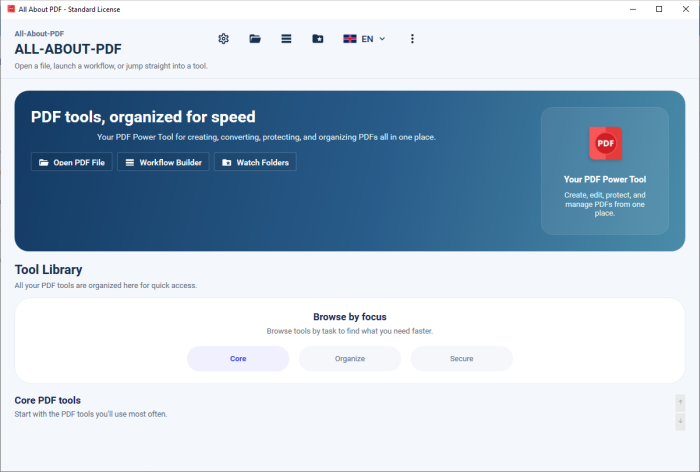
Task: Open the EN language dropdown
Action: click(x=364, y=39)
